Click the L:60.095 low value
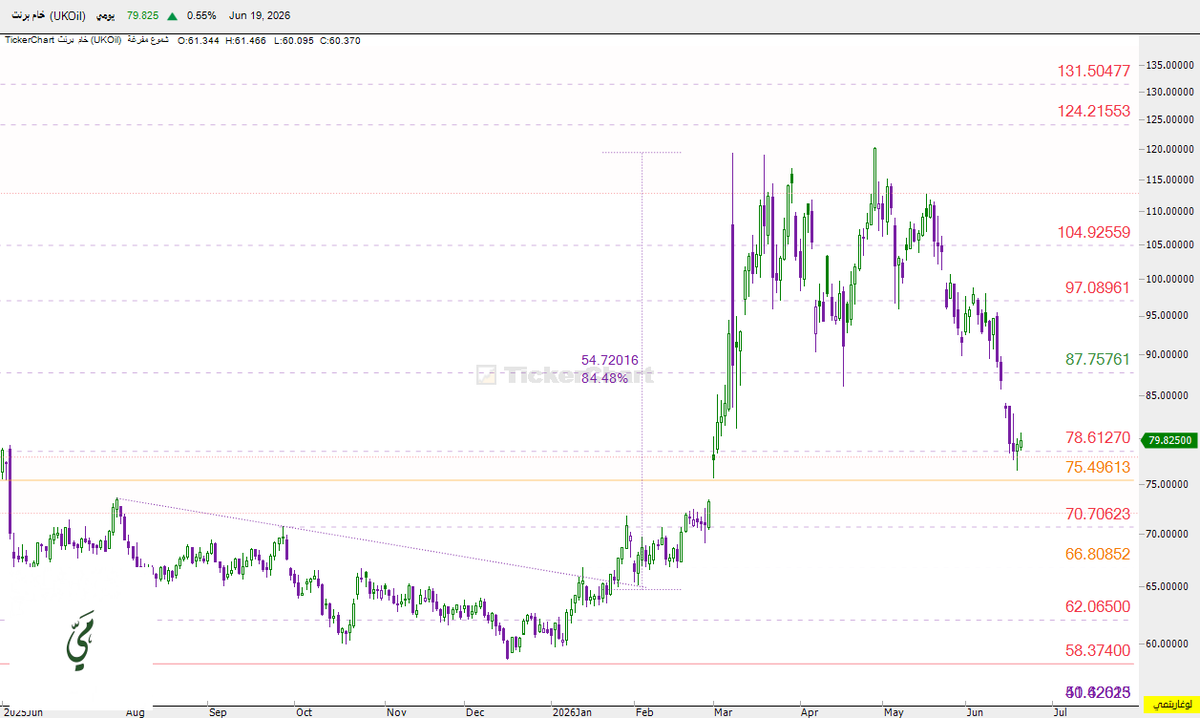Viewport: 1200px width, 718px height. tap(292, 40)
